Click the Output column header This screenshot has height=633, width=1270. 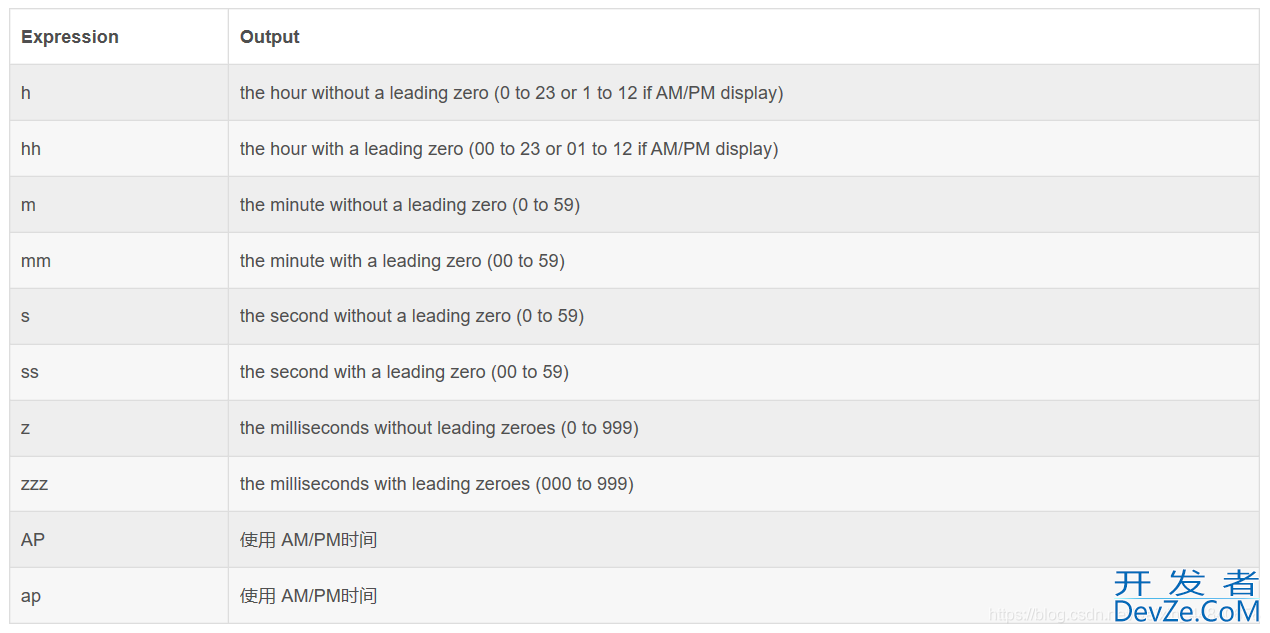743,37
